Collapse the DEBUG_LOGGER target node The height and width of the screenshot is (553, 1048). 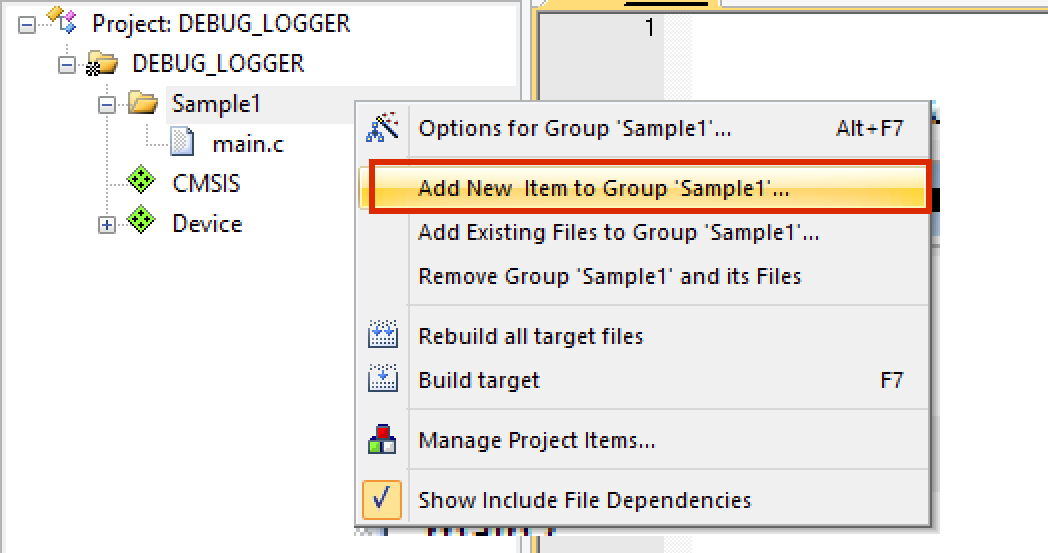click(x=67, y=64)
